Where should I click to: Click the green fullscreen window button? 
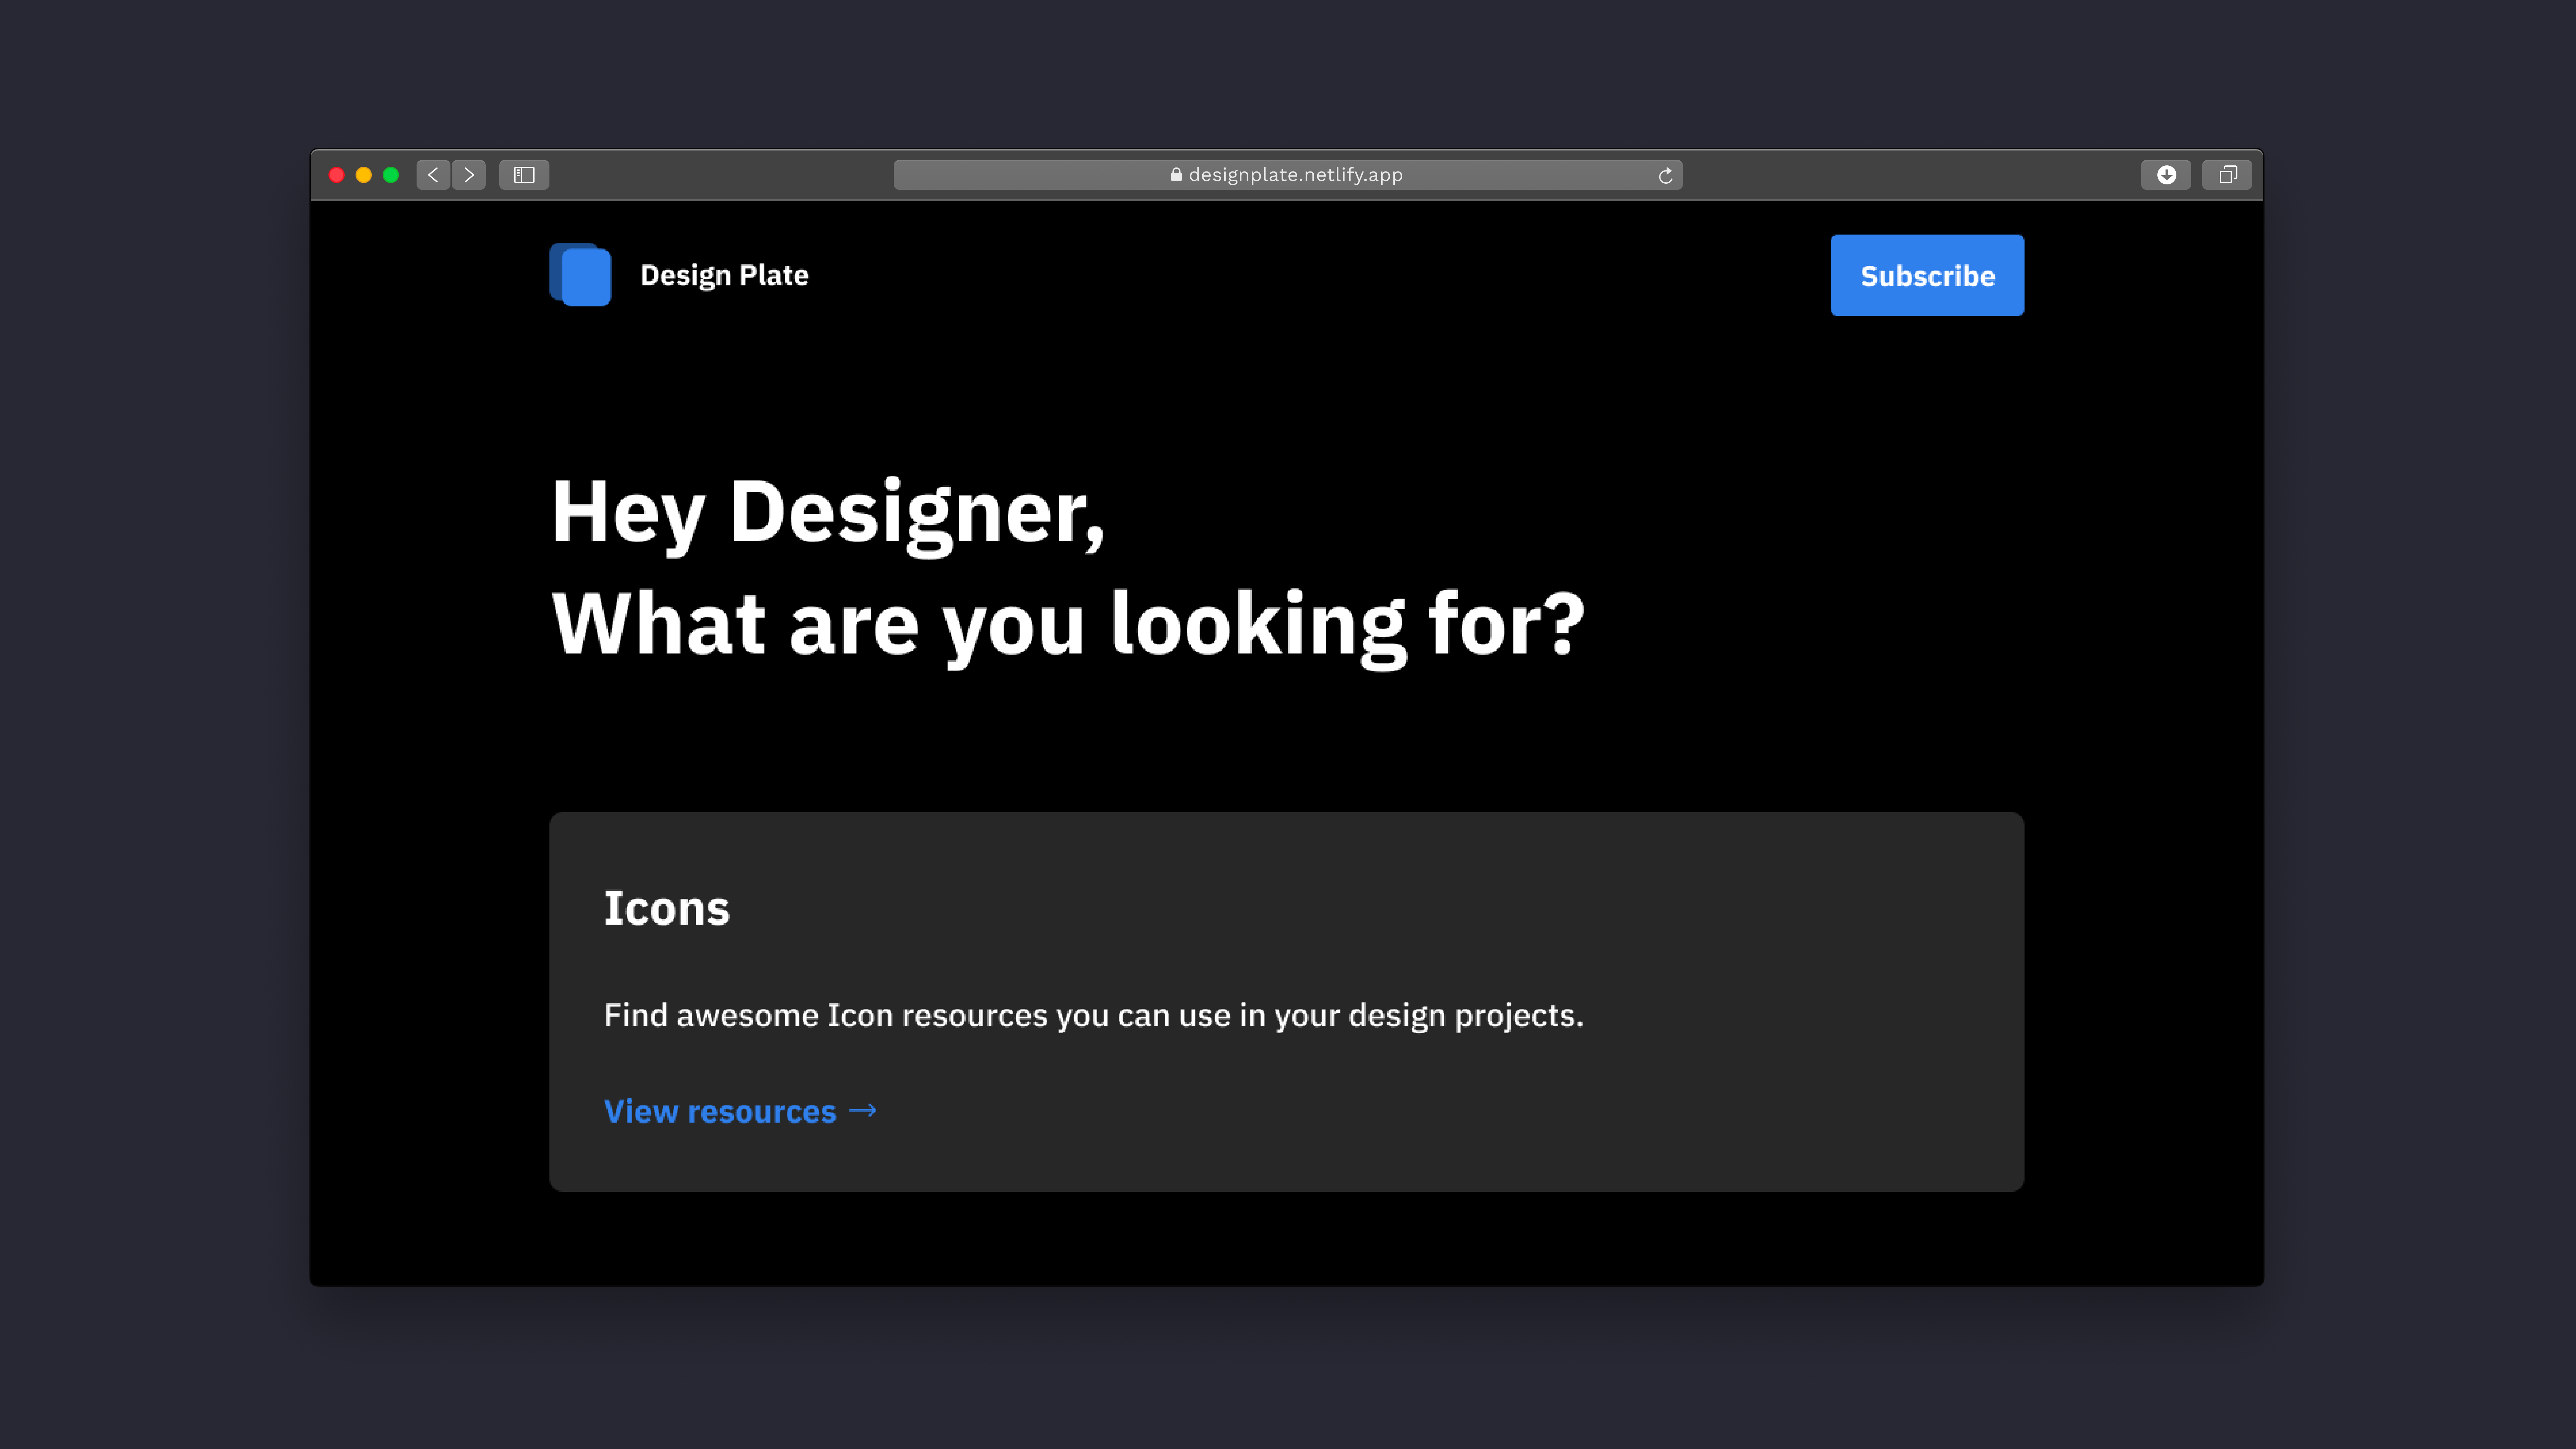tap(391, 175)
